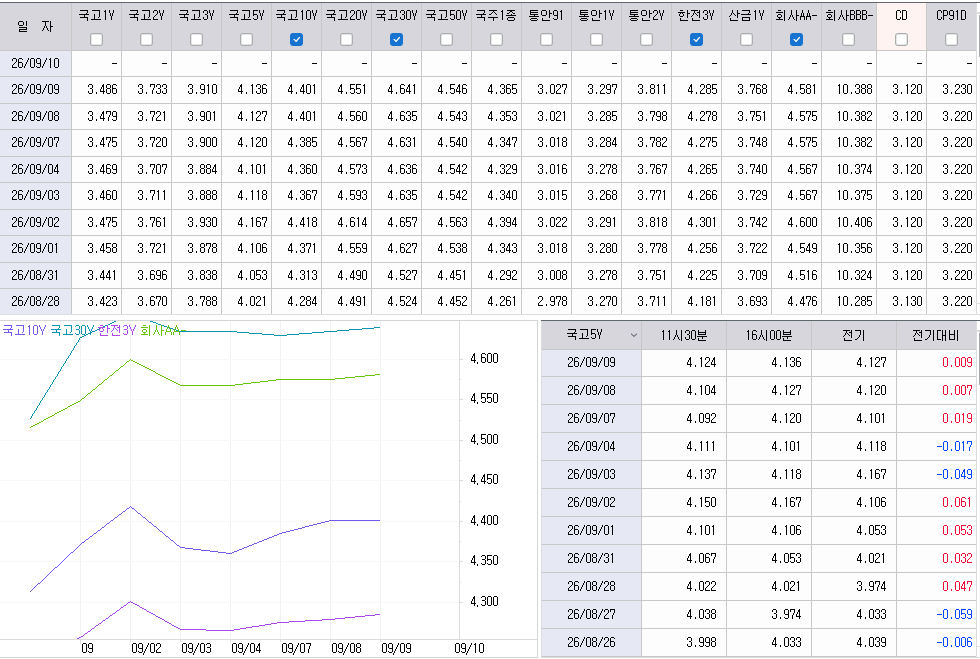Enable the 국고20Y checkbox

click(x=346, y=39)
